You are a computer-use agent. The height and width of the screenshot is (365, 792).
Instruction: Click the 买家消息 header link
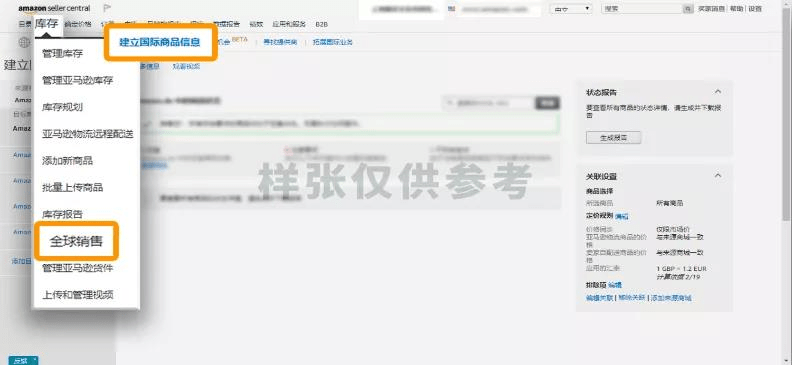(711, 9)
